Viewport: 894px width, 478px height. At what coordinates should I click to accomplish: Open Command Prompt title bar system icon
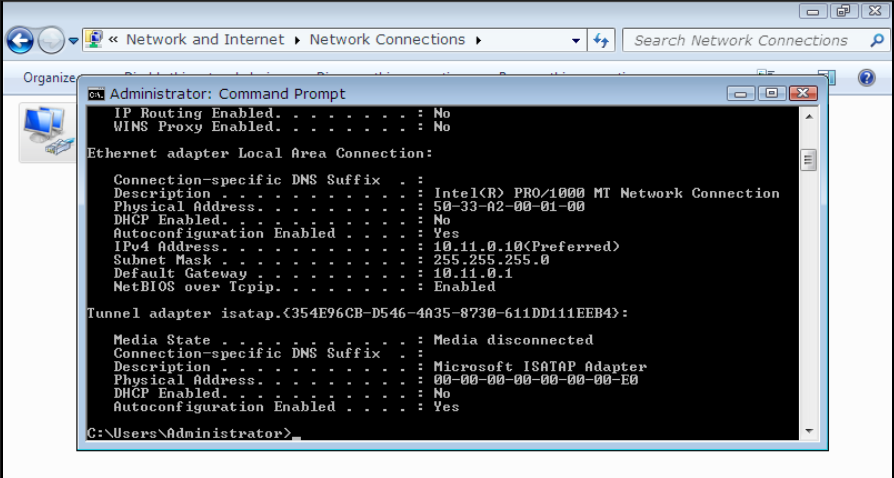pyautogui.click(x=96, y=94)
